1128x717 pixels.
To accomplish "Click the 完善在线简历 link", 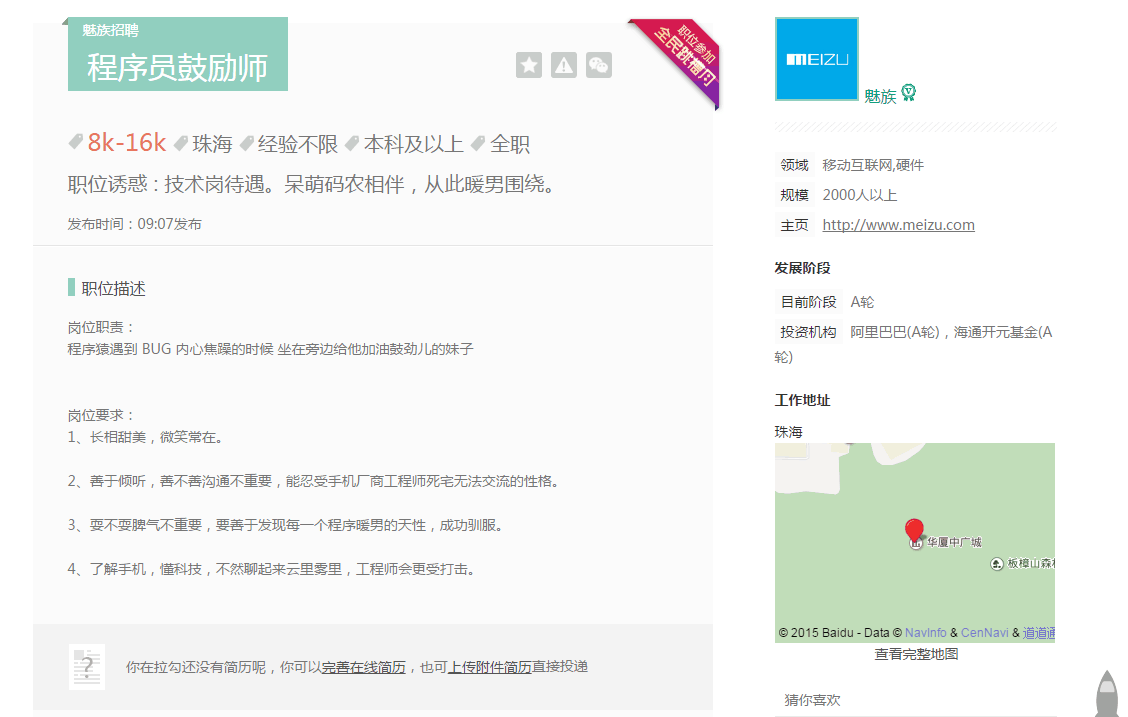I will click(363, 667).
